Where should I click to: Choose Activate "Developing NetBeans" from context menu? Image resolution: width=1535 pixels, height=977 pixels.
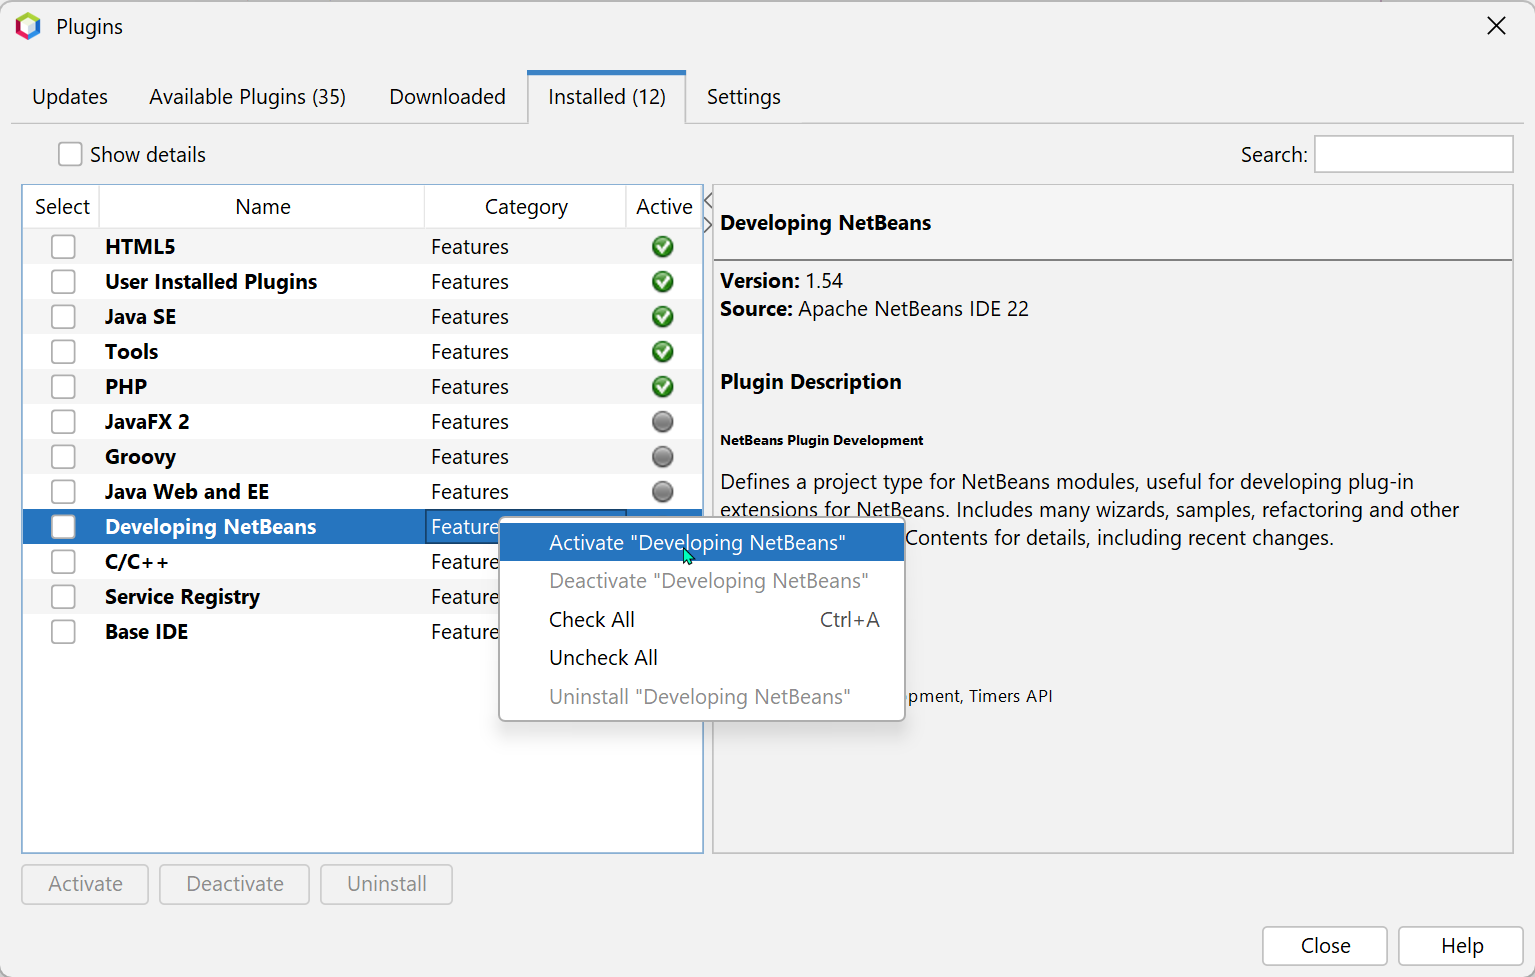[x=702, y=543]
